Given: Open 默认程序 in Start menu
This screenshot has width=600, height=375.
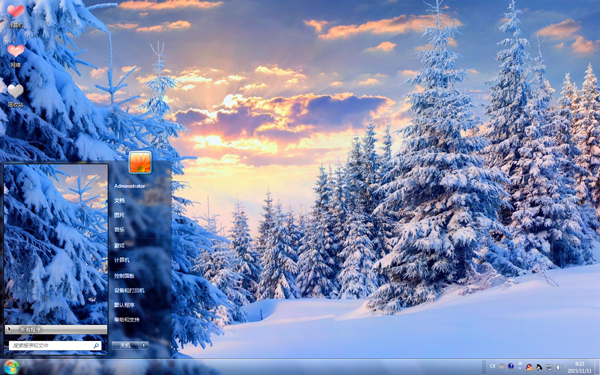Looking at the screenshot, I should click(124, 305).
